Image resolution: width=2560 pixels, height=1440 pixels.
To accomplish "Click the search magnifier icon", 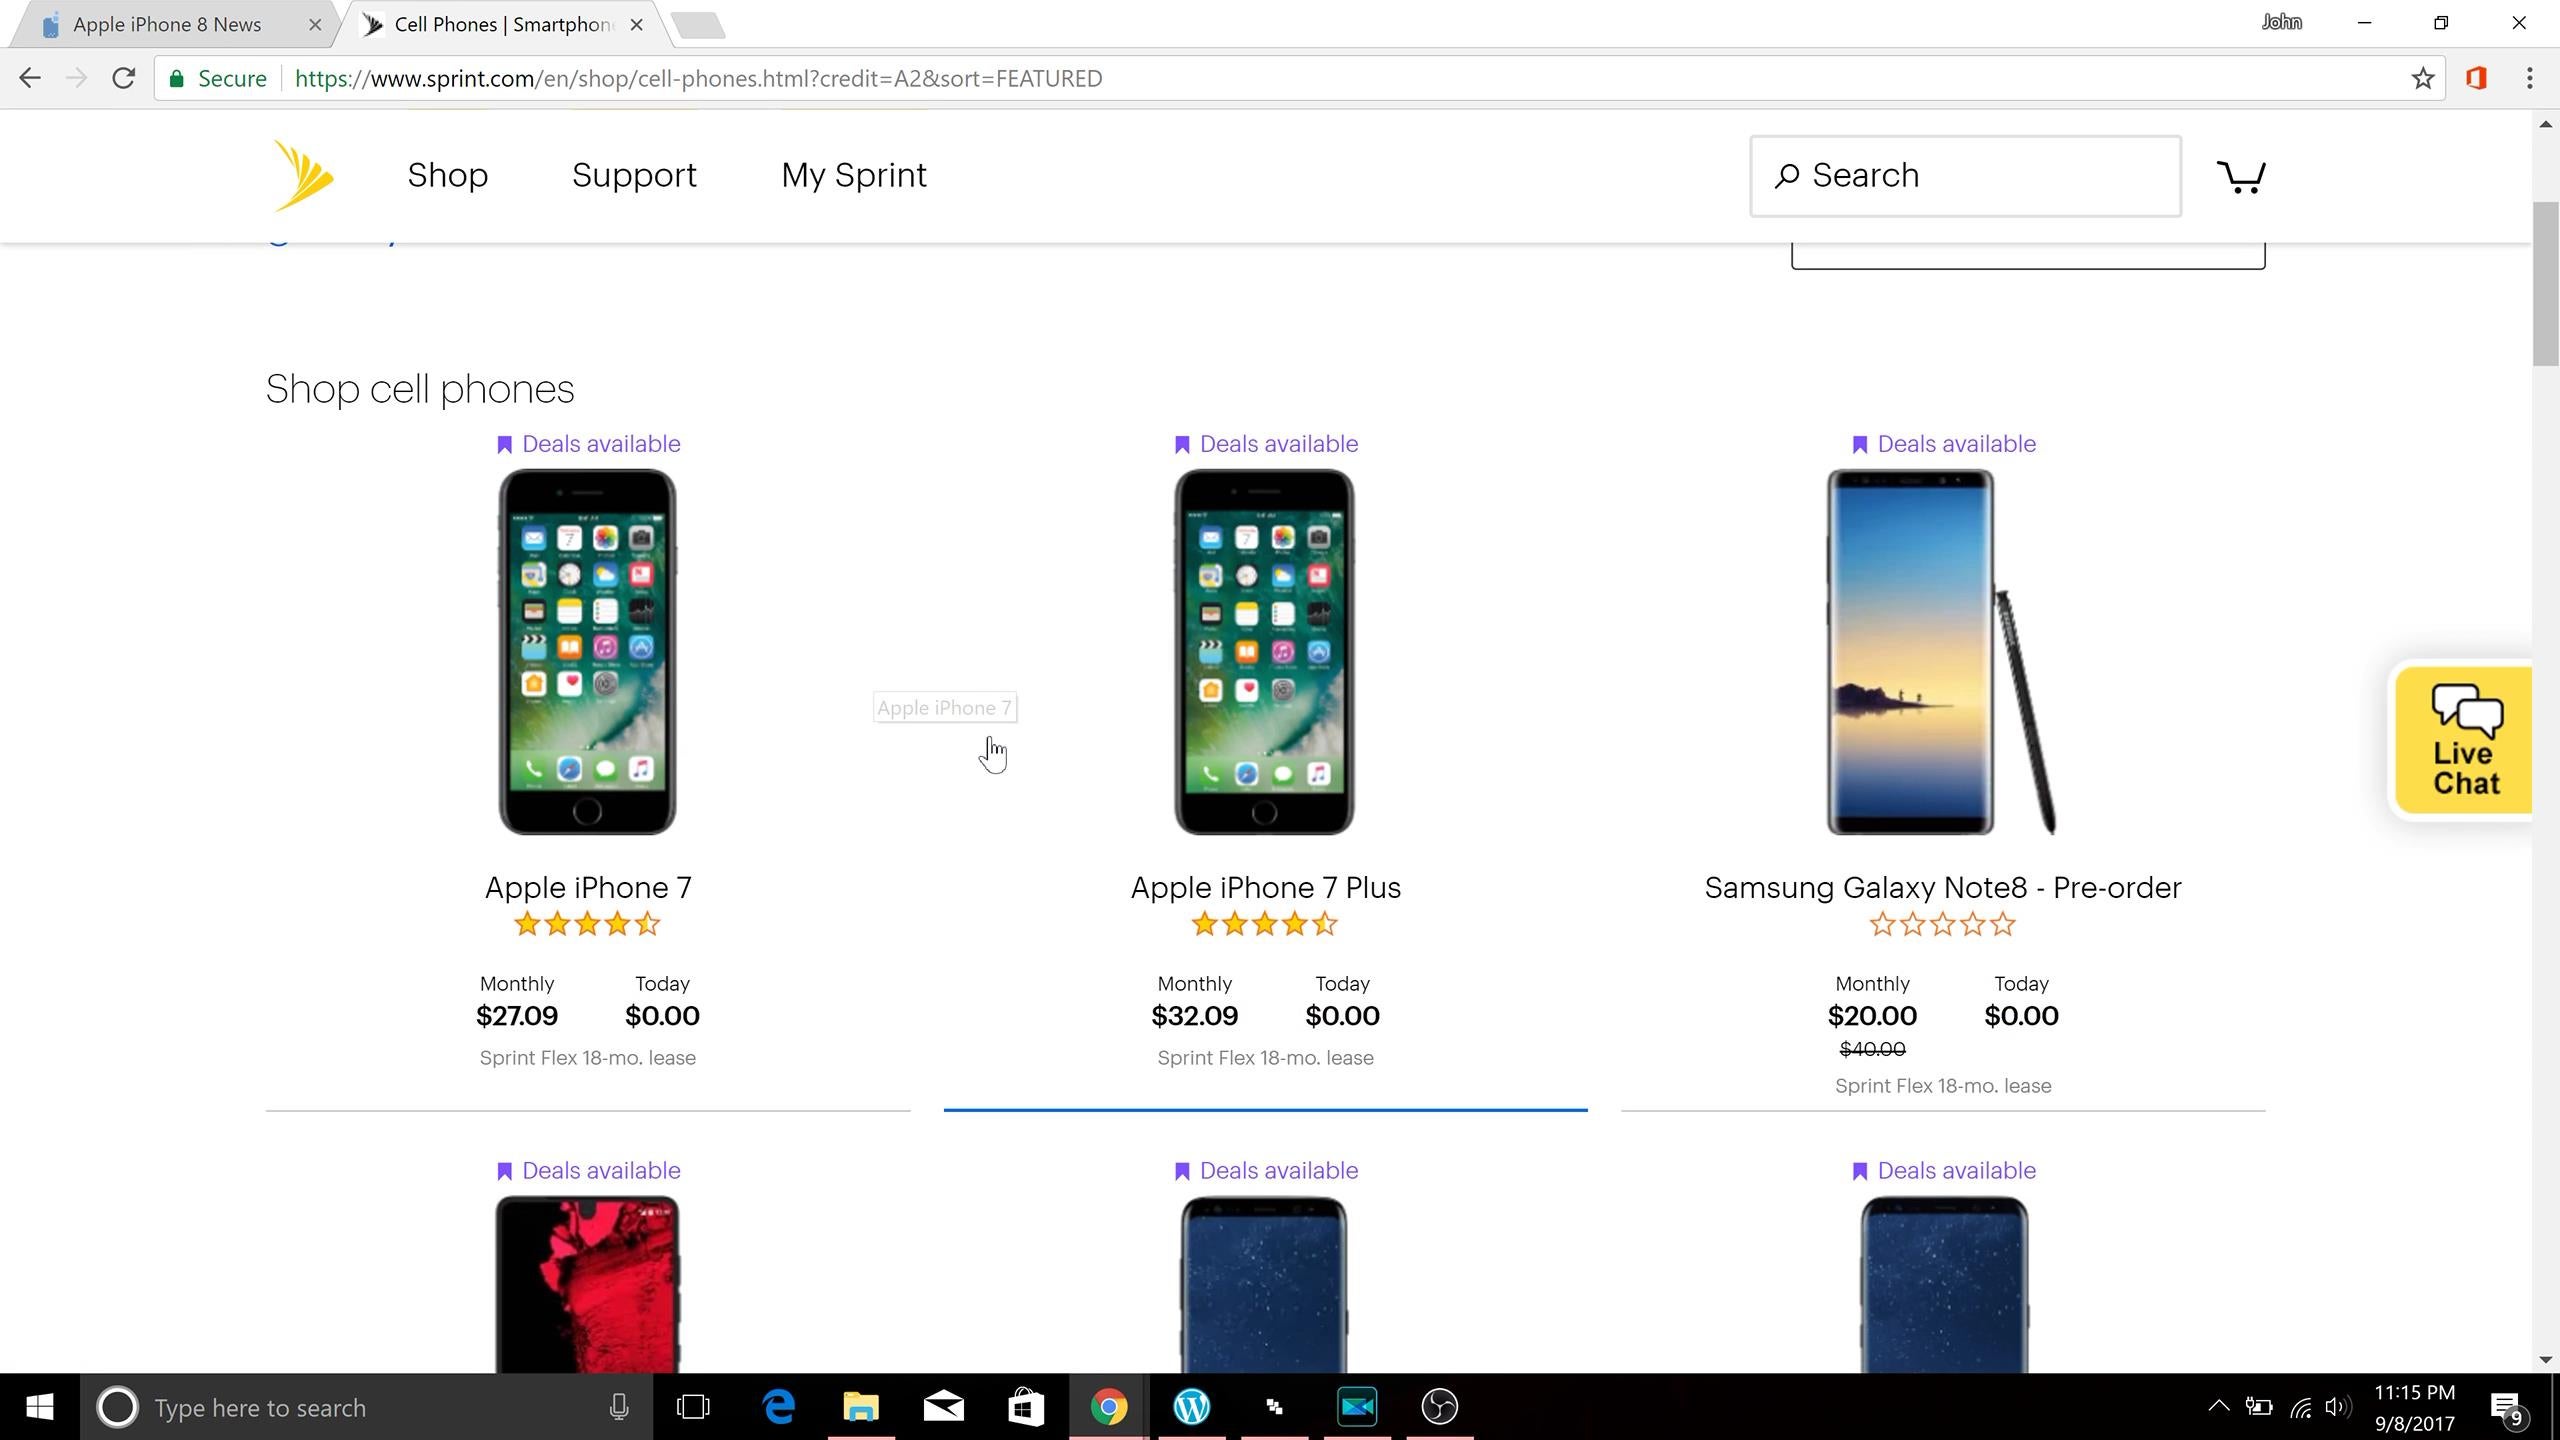I will pyautogui.click(x=1790, y=174).
